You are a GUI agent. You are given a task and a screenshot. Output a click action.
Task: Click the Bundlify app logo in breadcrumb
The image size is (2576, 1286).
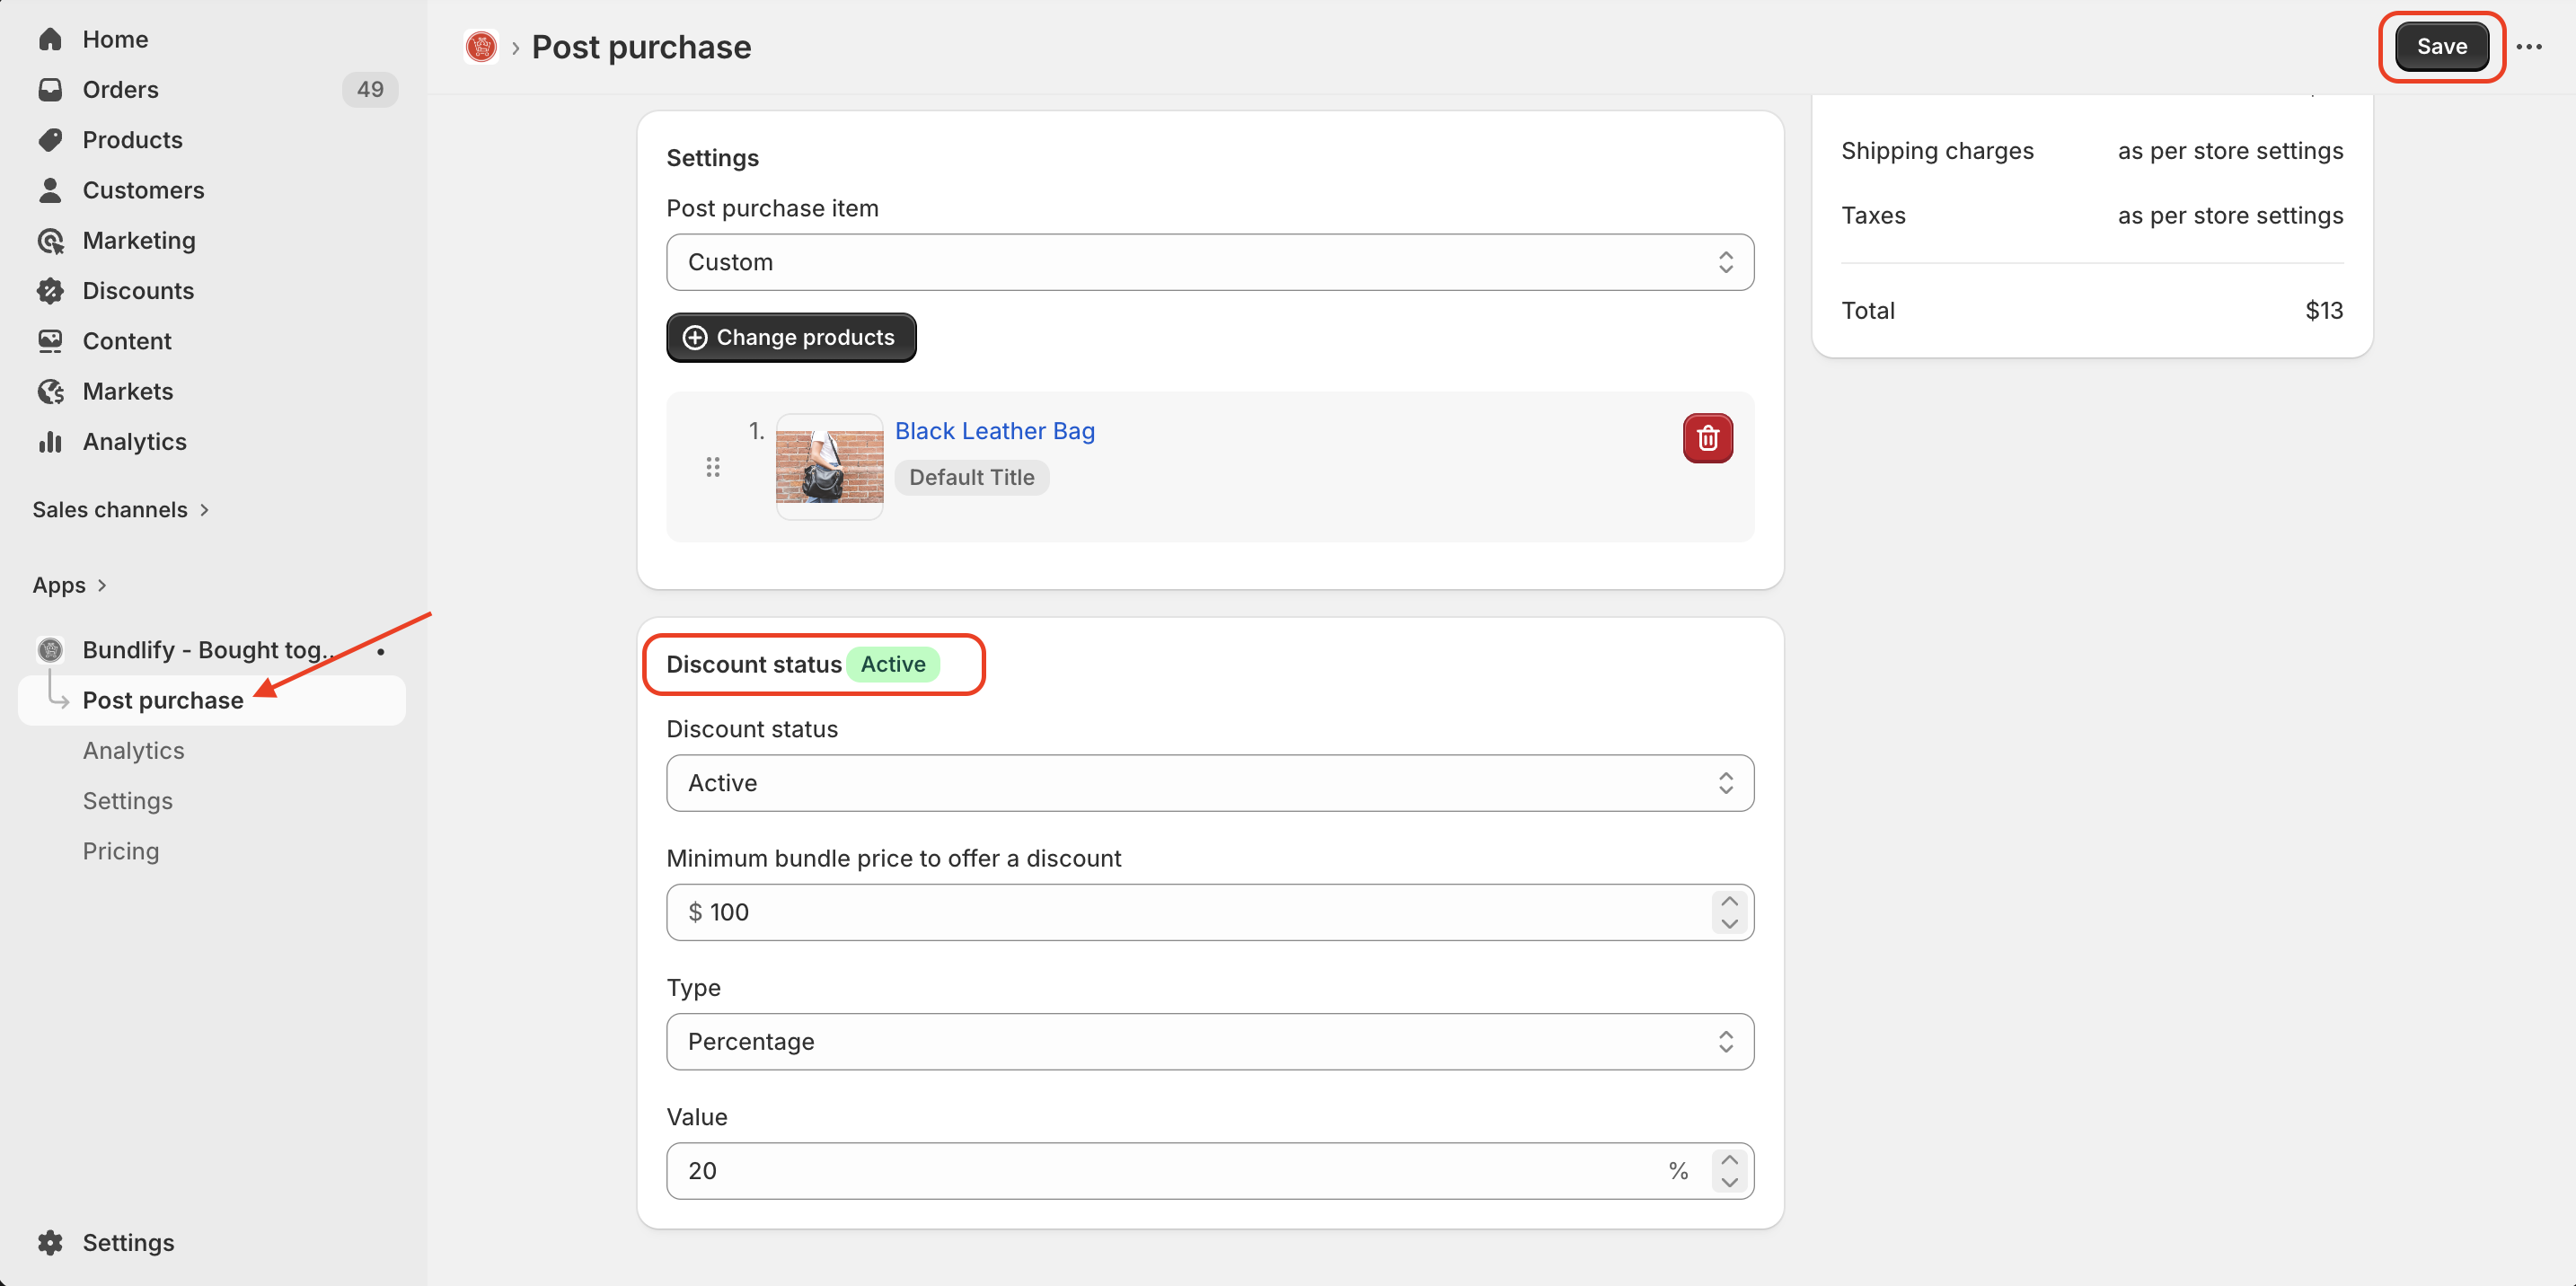click(x=481, y=47)
